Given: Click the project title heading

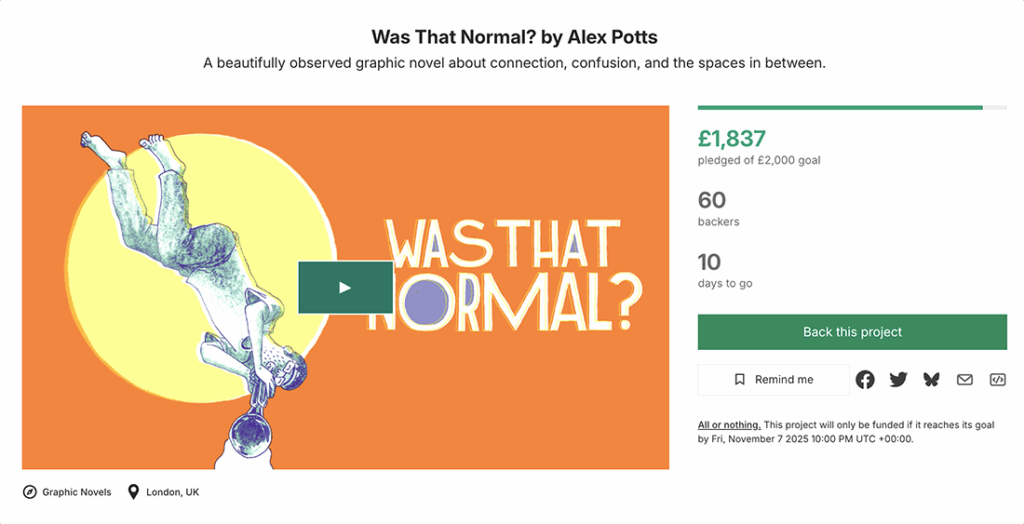Looking at the screenshot, I should 514,37.
